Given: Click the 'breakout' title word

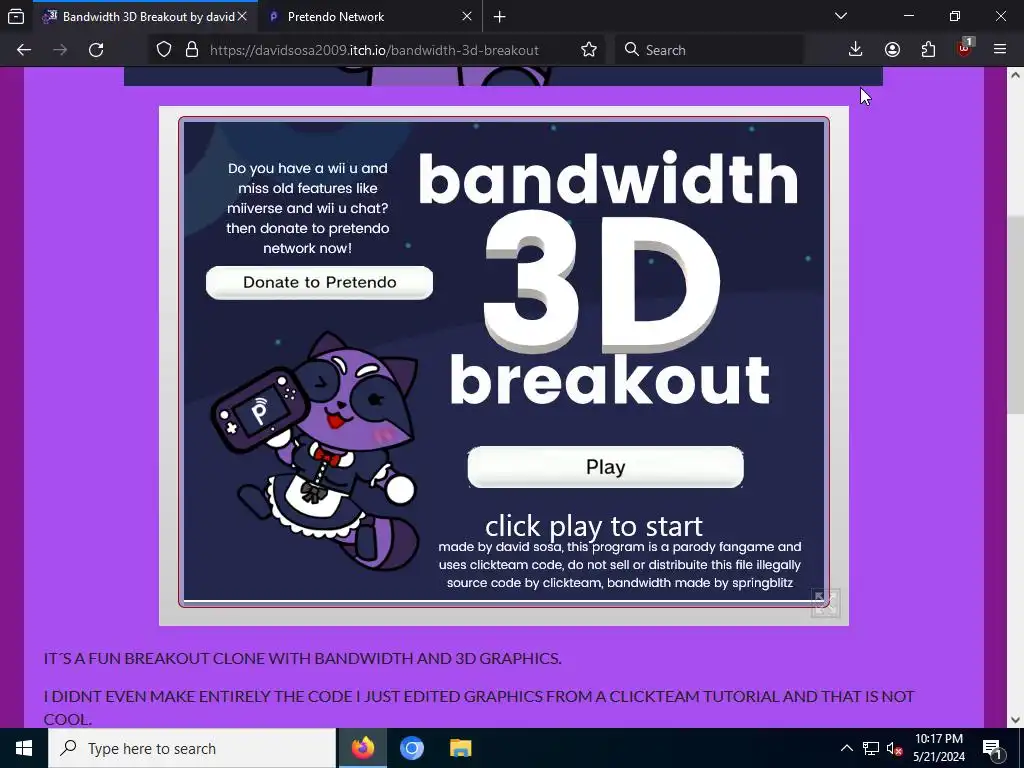Looking at the screenshot, I should (x=609, y=380).
